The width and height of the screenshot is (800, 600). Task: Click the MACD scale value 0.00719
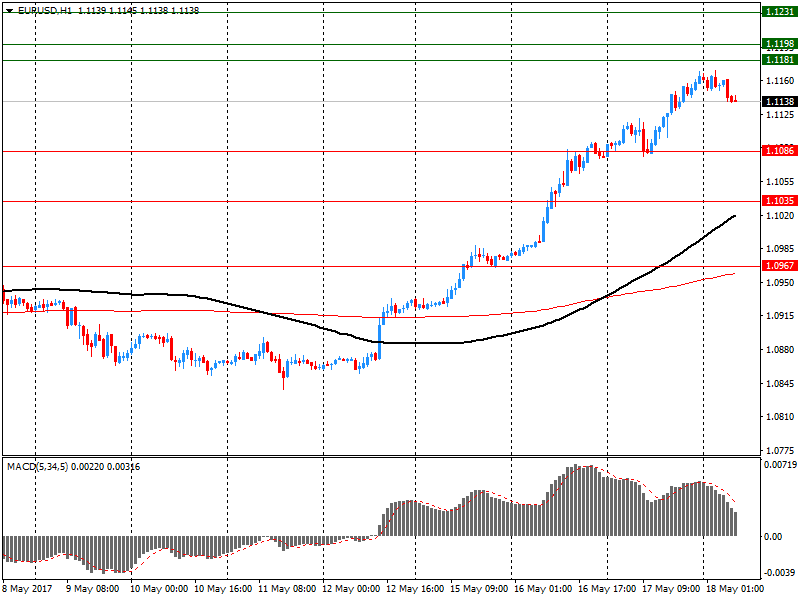point(780,465)
